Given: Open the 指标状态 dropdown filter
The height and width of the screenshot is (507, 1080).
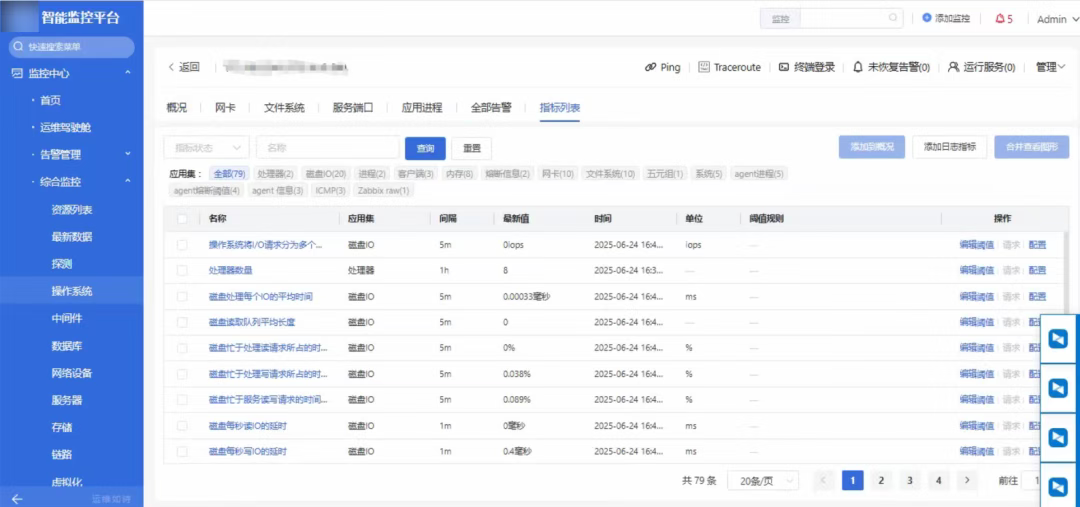Looking at the screenshot, I should (x=206, y=148).
